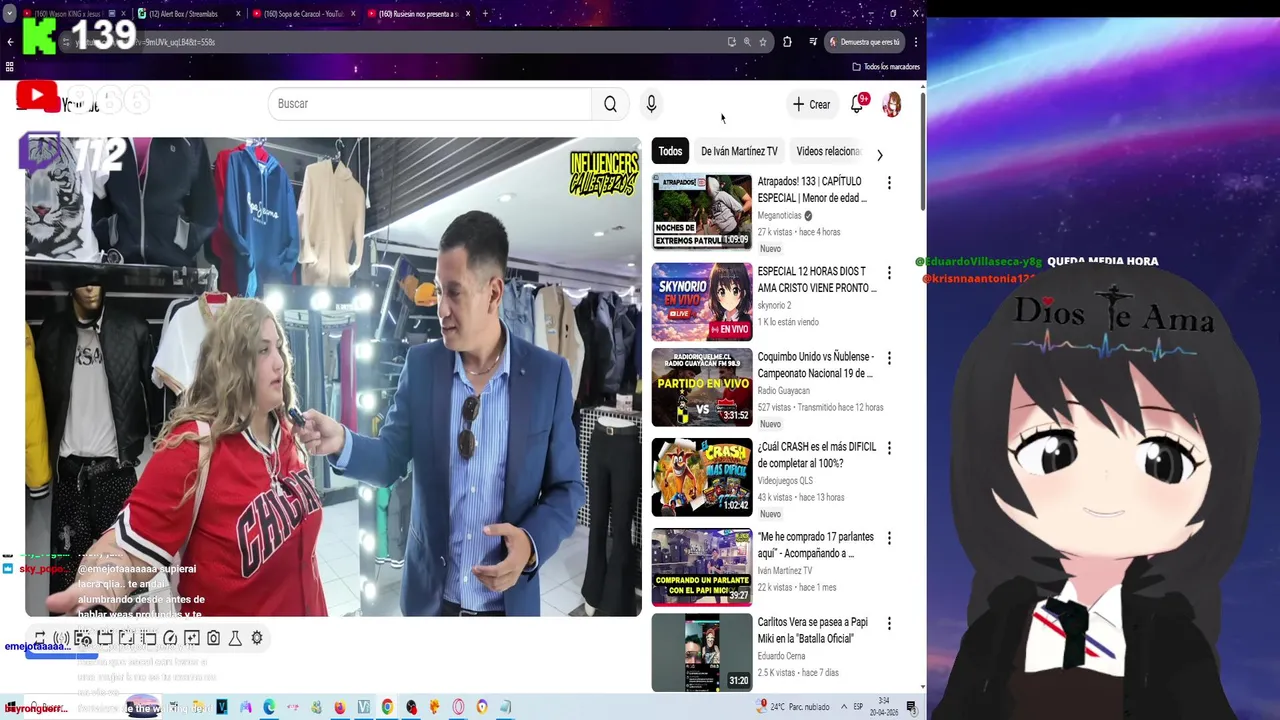This screenshot has width=1280, height=720.
Task: Open ¿Cuál CRASH es el más DIFICIL title
Action: [x=816, y=455]
